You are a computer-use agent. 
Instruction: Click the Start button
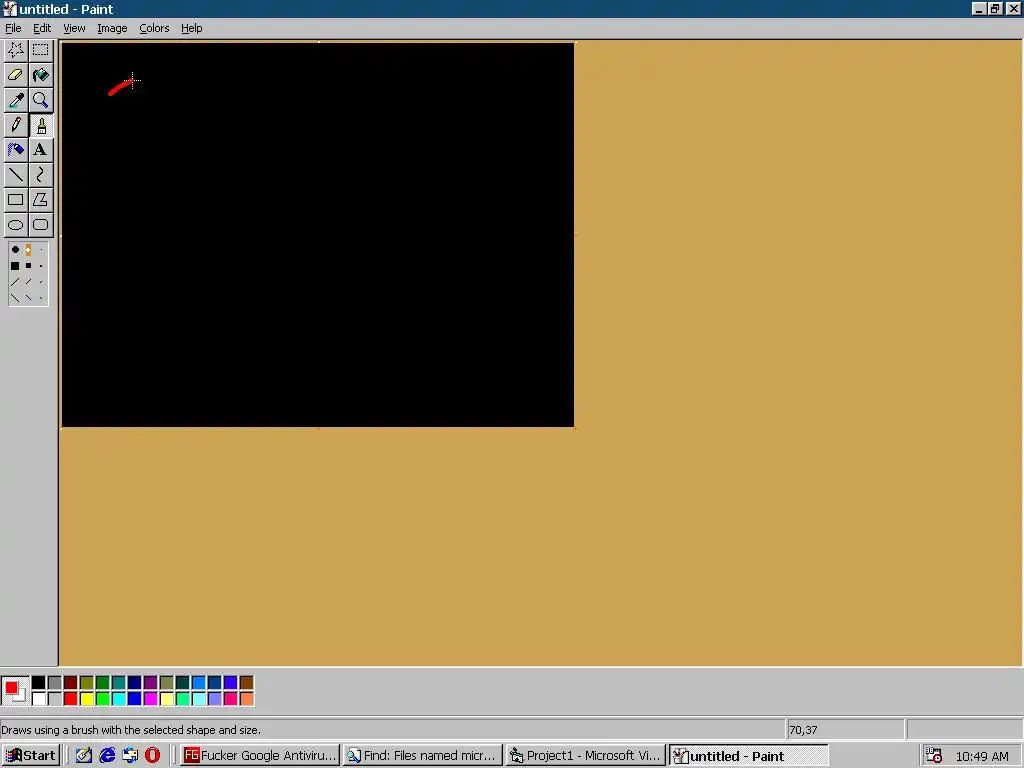pos(31,756)
